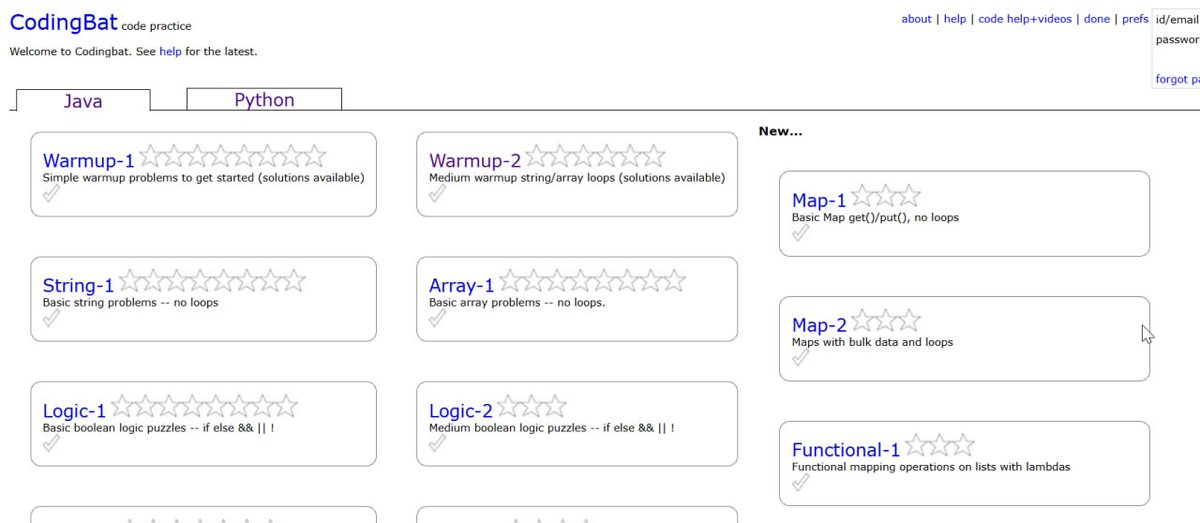
Task: Click the last star beside Warmup-1
Action: [314, 155]
